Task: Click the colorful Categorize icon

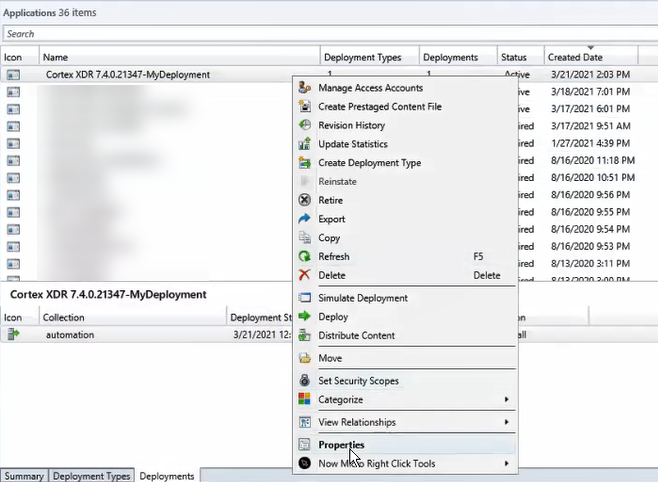Action: [x=305, y=399]
